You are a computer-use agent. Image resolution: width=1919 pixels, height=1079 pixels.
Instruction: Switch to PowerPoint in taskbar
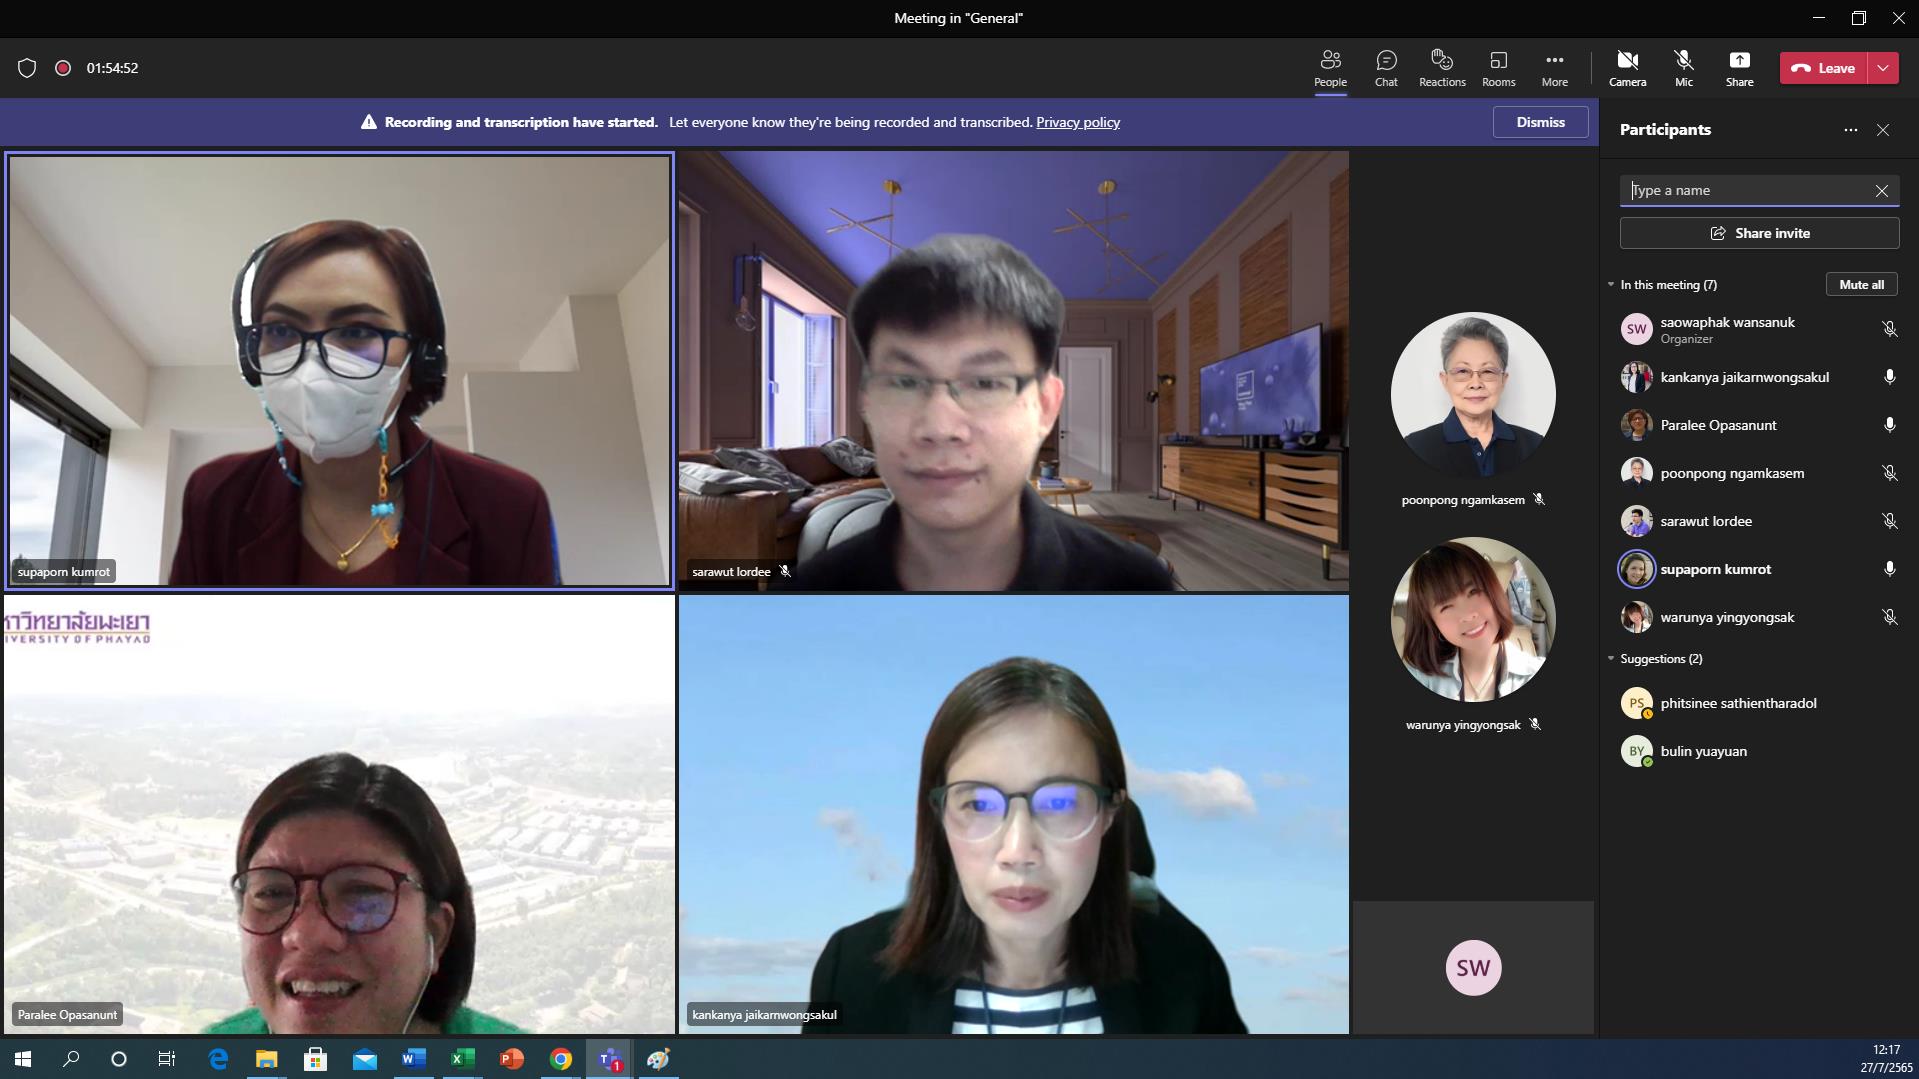click(x=511, y=1059)
